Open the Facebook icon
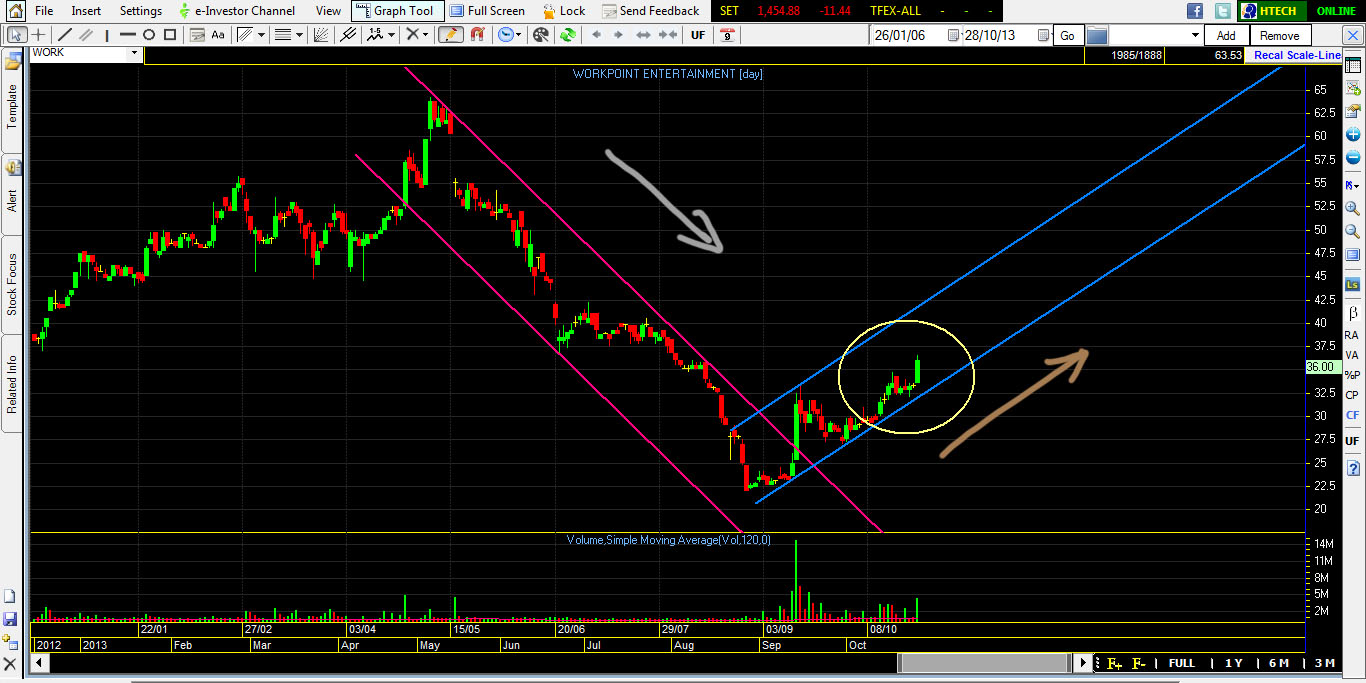The width and height of the screenshot is (1366, 683). (1195, 11)
